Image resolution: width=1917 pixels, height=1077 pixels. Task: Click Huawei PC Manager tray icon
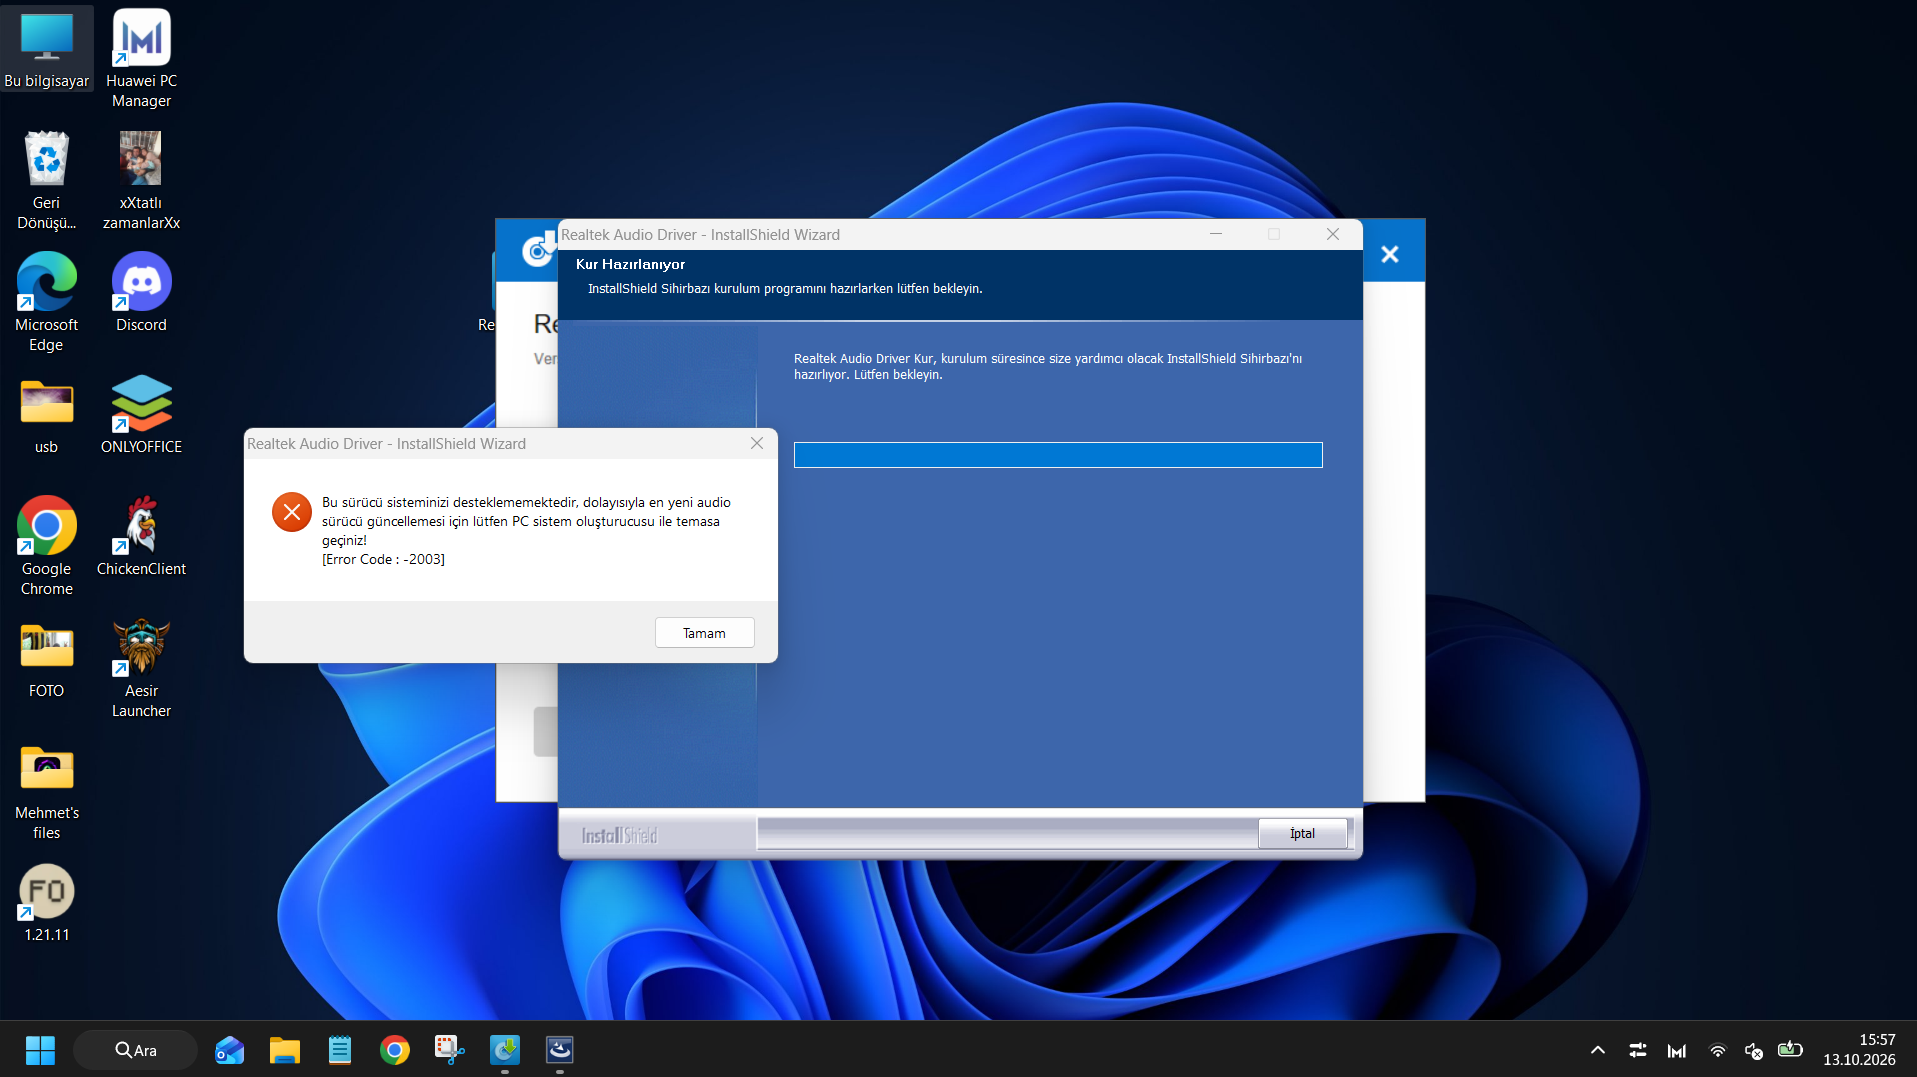click(1677, 1050)
